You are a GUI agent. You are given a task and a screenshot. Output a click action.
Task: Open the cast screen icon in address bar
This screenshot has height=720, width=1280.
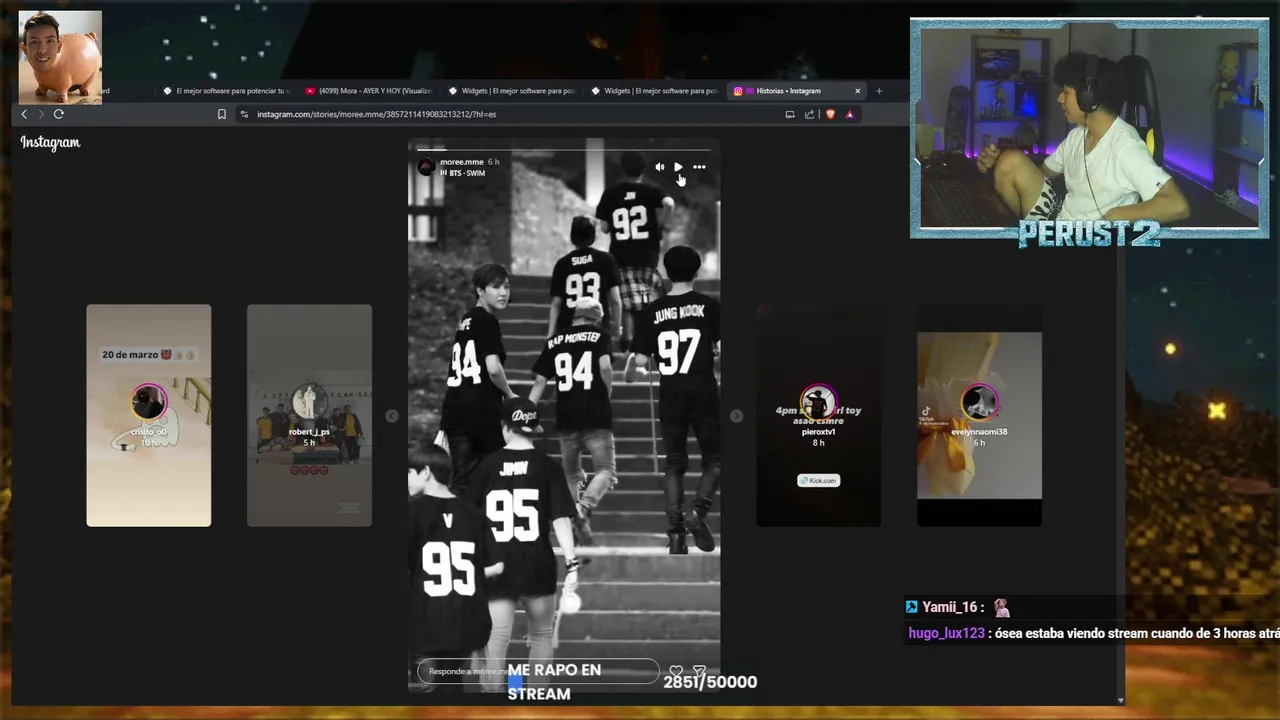coord(790,114)
